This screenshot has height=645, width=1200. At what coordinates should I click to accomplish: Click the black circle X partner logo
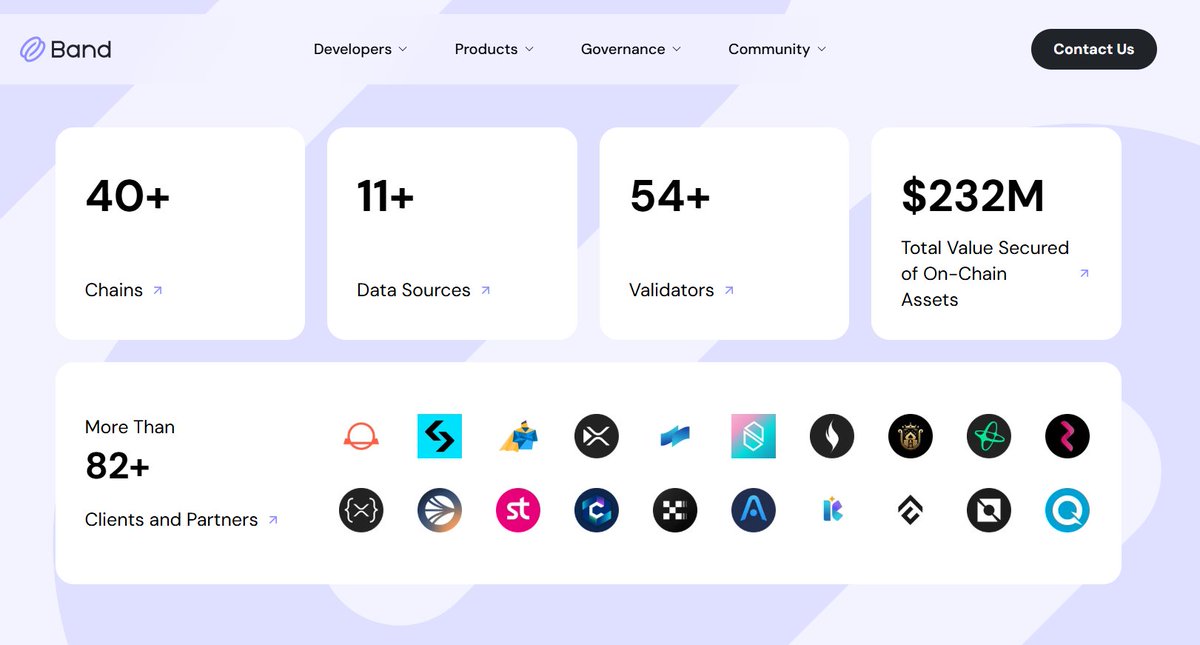click(x=597, y=436)
